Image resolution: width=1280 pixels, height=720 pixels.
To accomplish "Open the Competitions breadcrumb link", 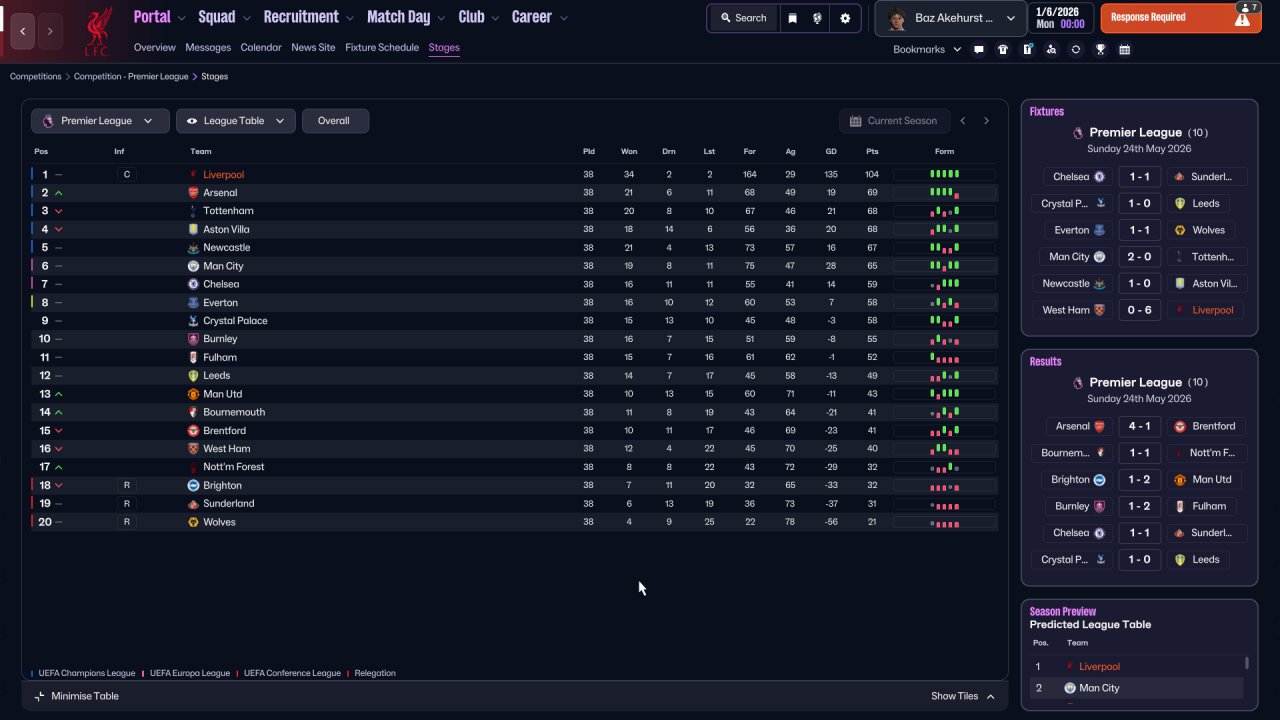I will coord(36,77).
